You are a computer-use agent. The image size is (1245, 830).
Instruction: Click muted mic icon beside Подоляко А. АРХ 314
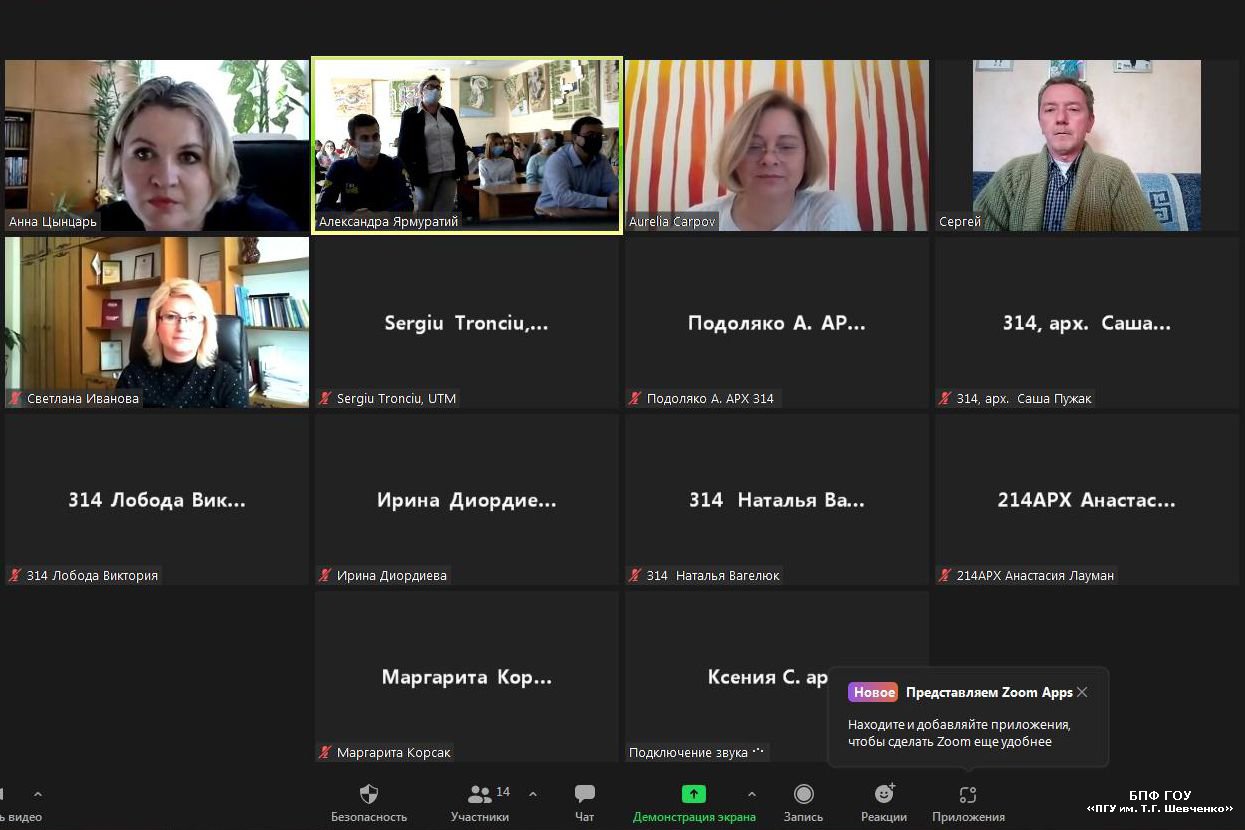pos(635,398)
